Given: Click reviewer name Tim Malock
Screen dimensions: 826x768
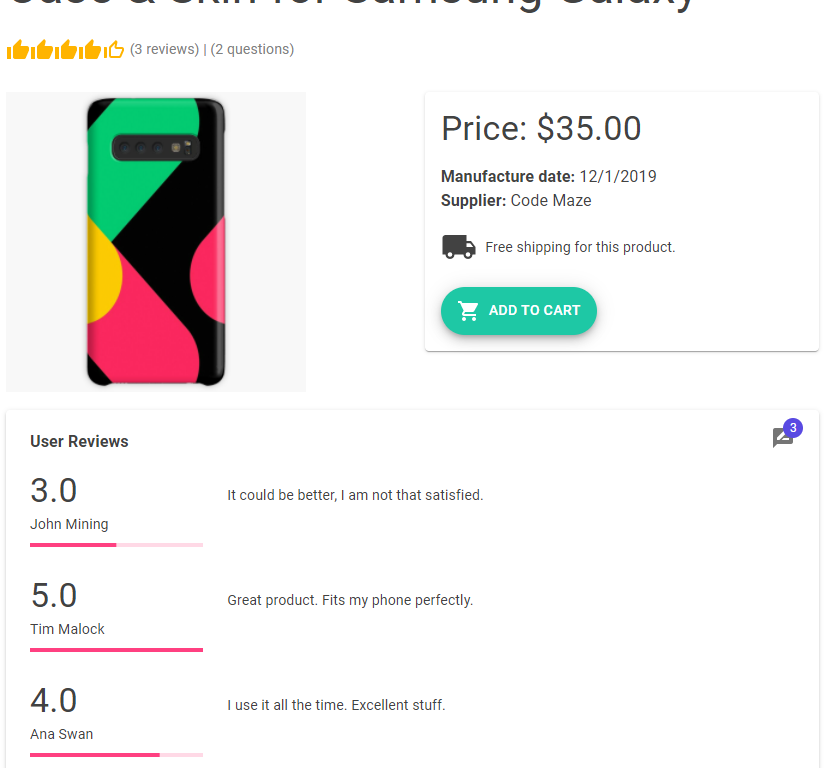Looking at the screenshot, I should [x=67, y=629].
